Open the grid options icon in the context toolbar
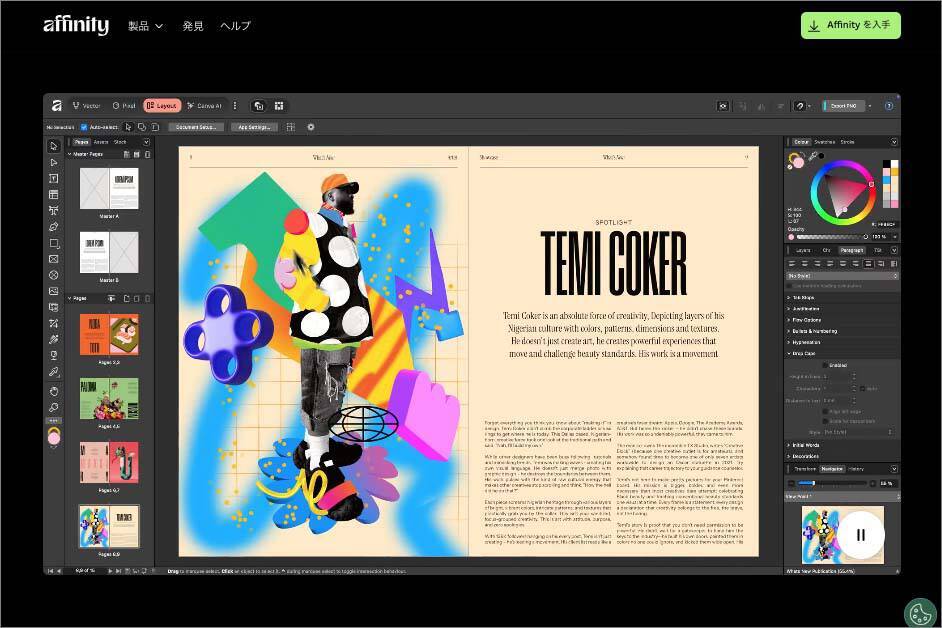942x628 pixels. pos(288,126)
